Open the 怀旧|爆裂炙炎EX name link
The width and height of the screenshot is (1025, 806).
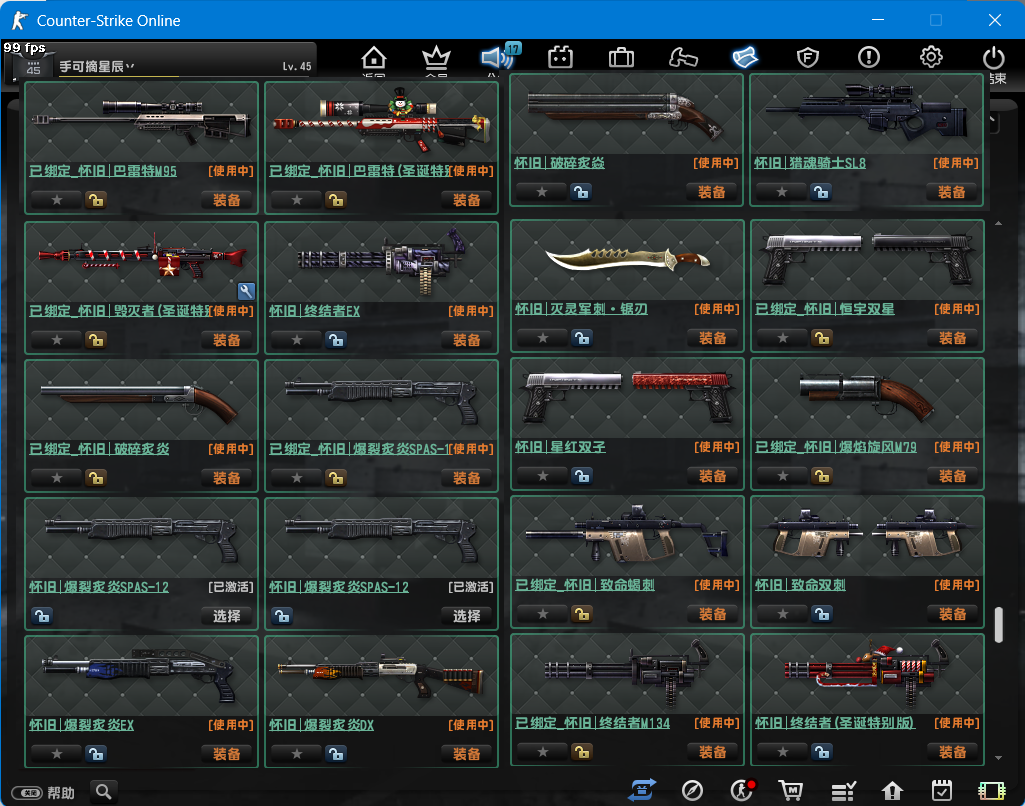click(81, 725)
